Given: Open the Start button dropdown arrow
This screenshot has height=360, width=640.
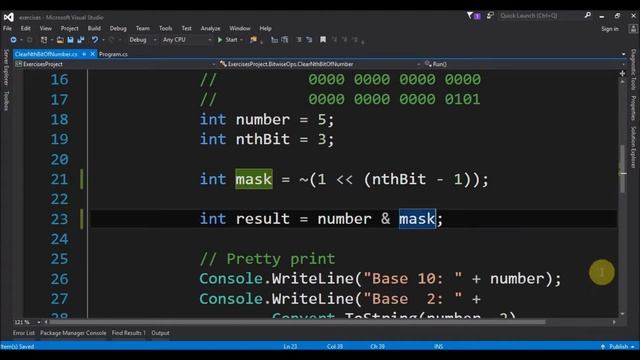Looking at the screenshot, I should (242, 40).
